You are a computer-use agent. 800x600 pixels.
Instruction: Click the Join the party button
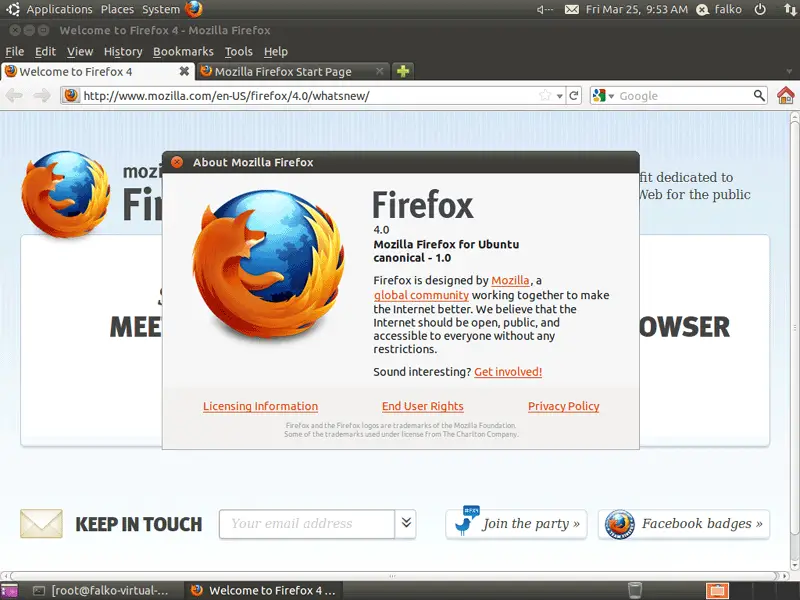[516, 524]
